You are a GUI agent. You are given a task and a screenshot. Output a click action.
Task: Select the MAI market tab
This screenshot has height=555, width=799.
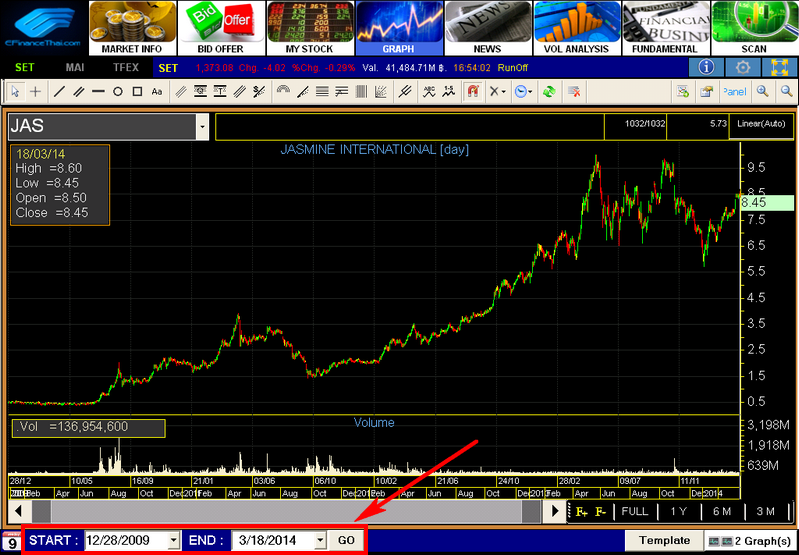point(75,67)
